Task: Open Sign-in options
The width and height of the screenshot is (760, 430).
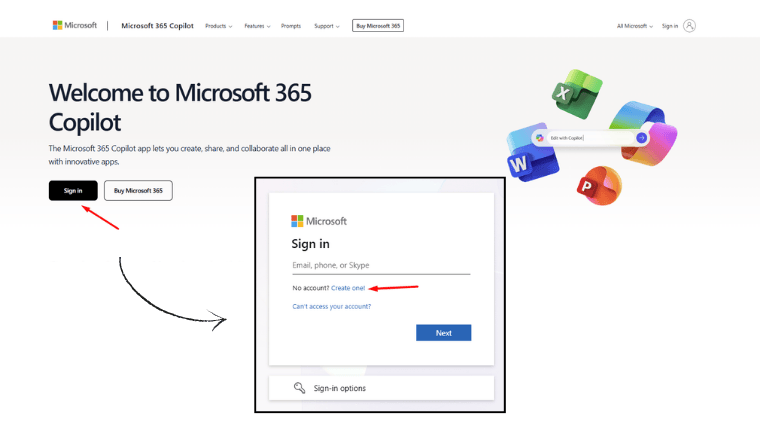Action: point(381,388)
